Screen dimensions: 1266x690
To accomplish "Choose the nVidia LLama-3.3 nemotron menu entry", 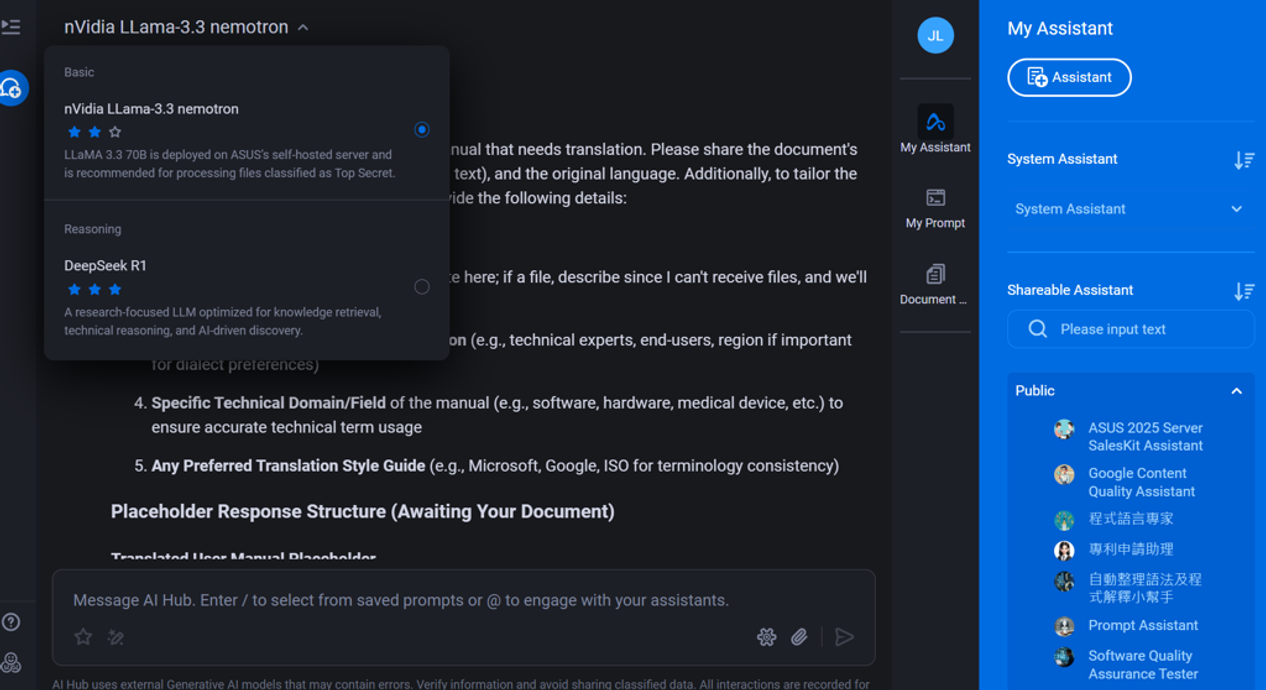I will pyautogui.click(x=247, y=140).
